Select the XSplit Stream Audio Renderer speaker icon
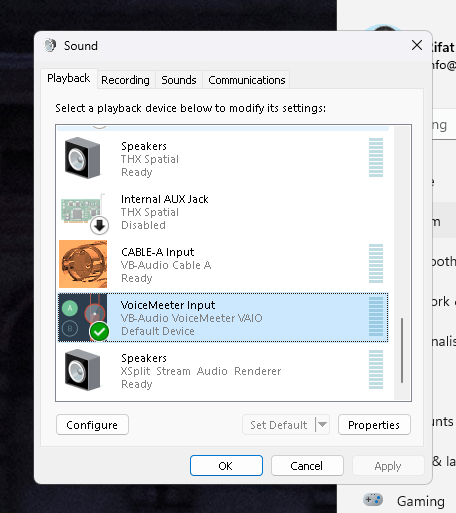Image resolution: width=456 pixels, height=513 pixels. (x=82, y=370)
